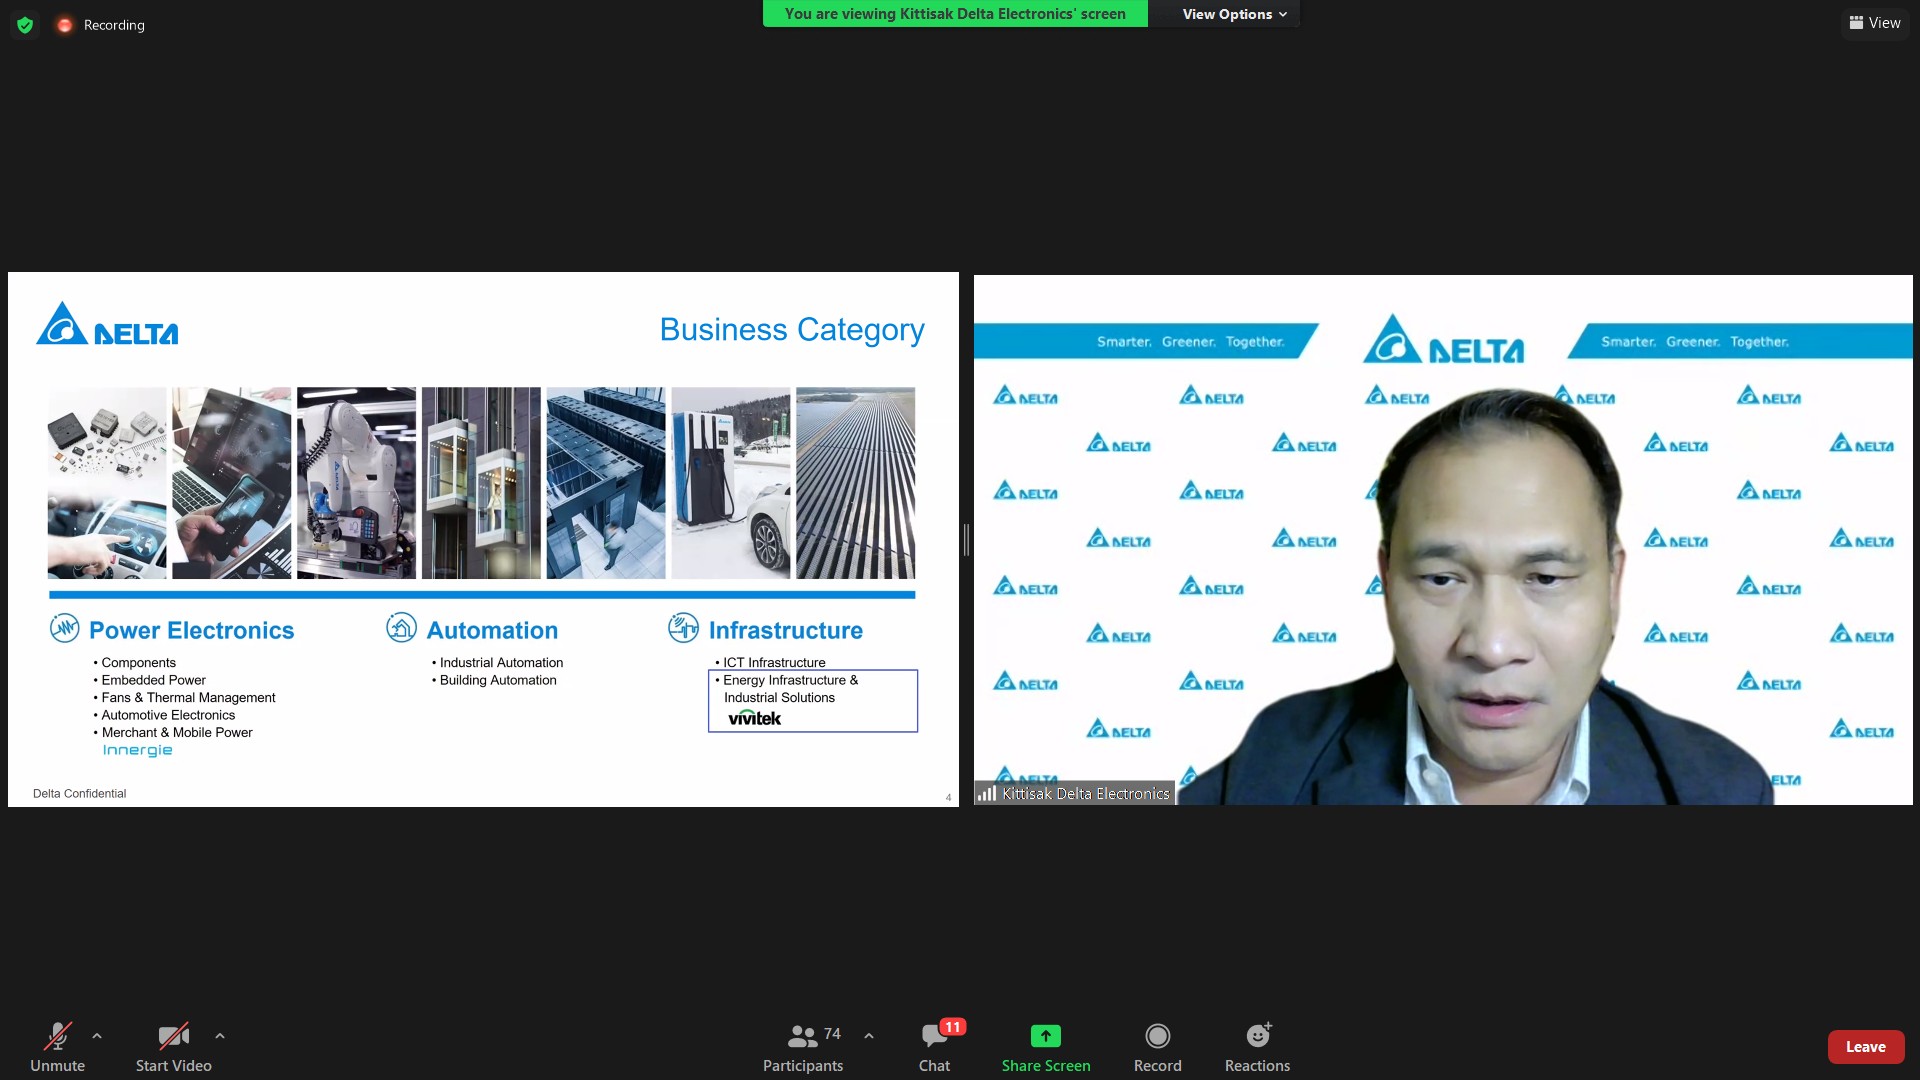Click 'Automotive Electronics' bullet text
This screenshot has height=1080, width=1920.
pyautogui.click(x=168, y=715)
